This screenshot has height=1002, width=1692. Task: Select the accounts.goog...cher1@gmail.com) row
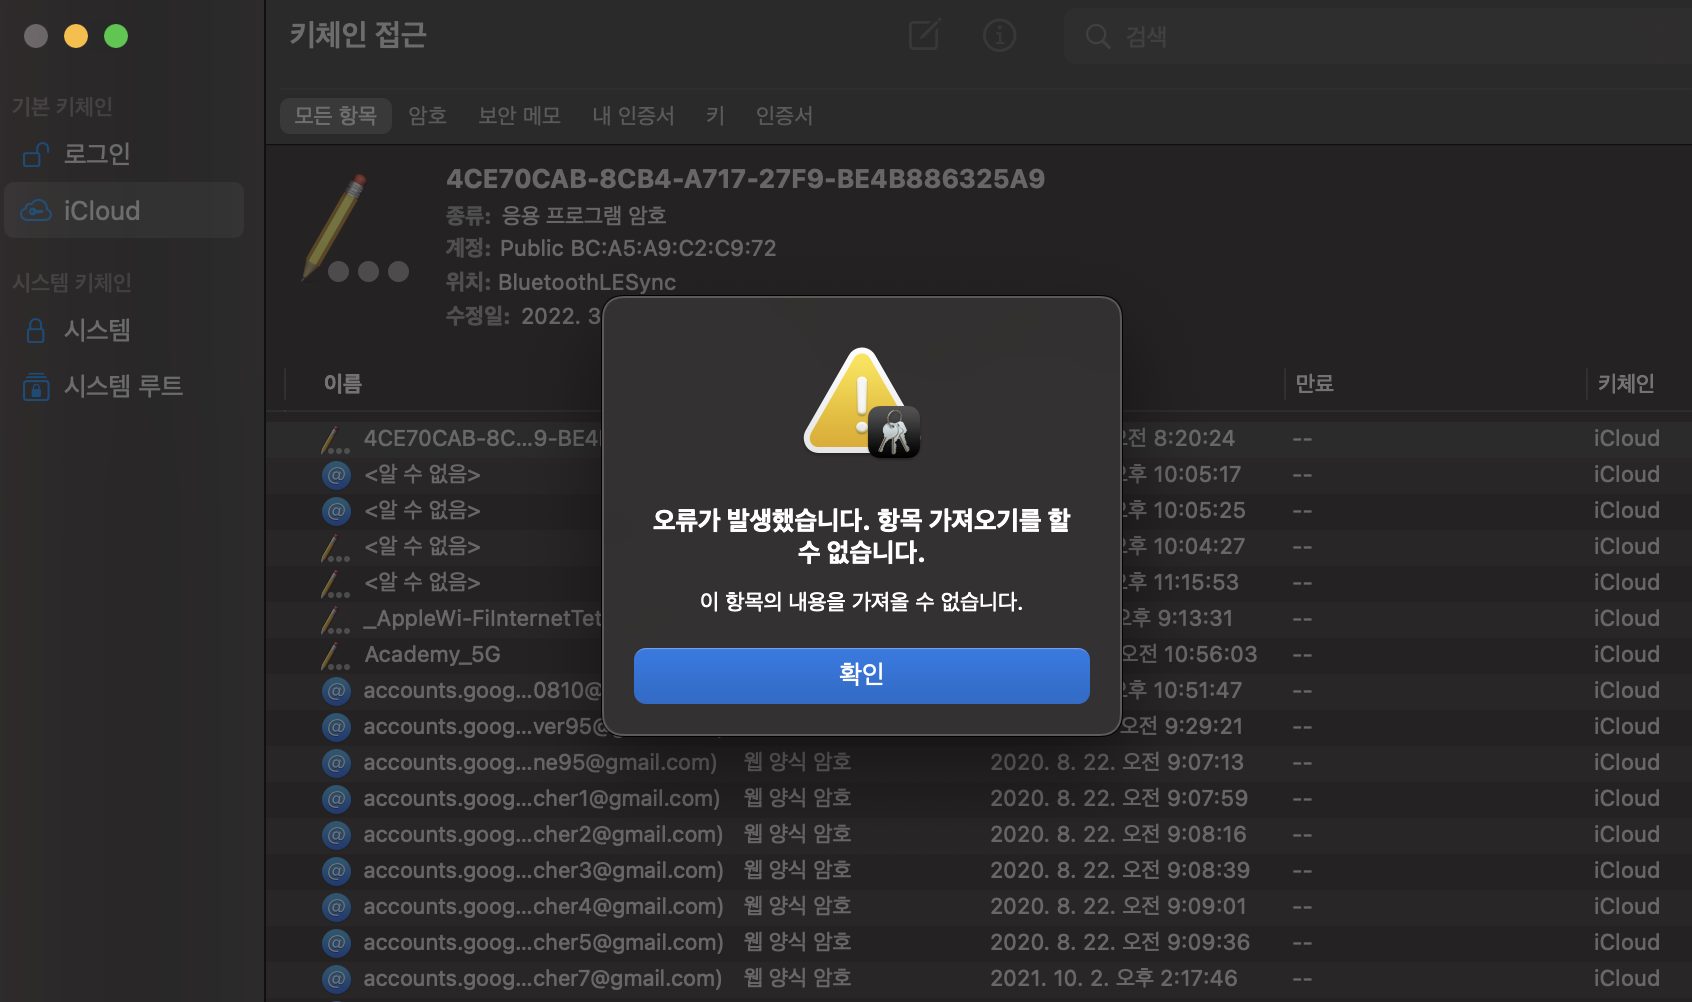[978, 798]
